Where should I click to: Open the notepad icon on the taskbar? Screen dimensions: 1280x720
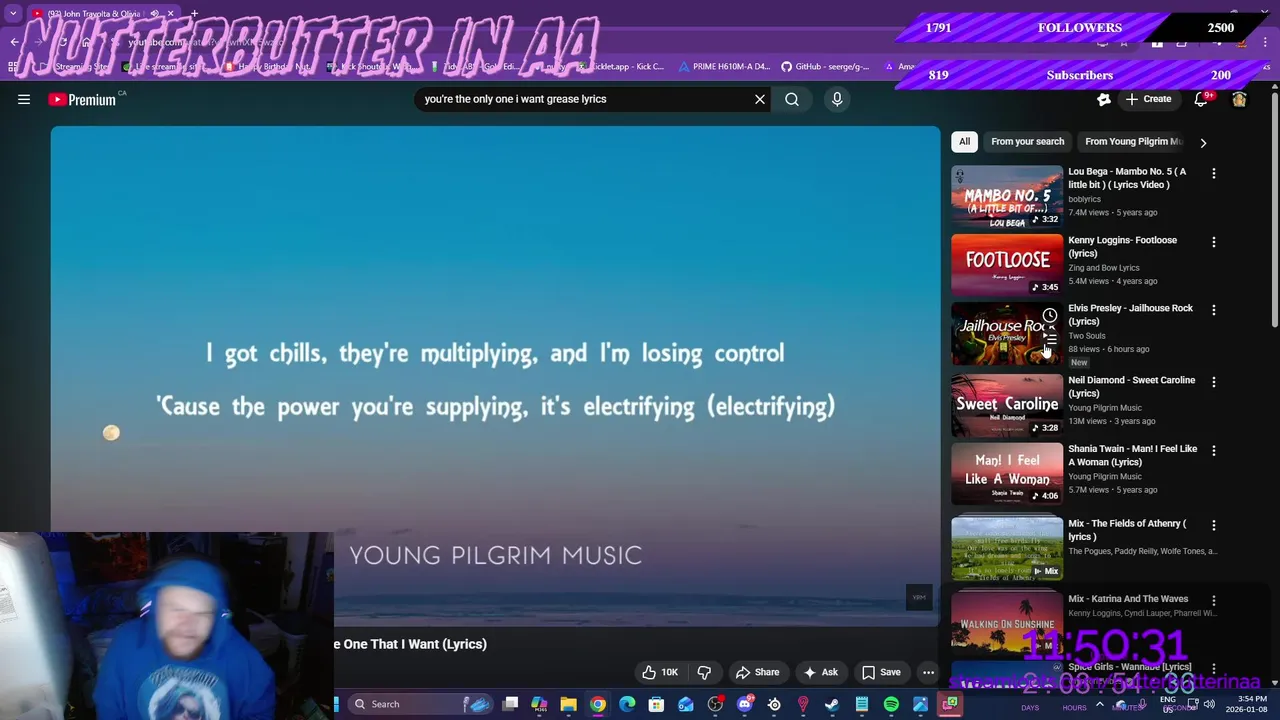(862, 704)
